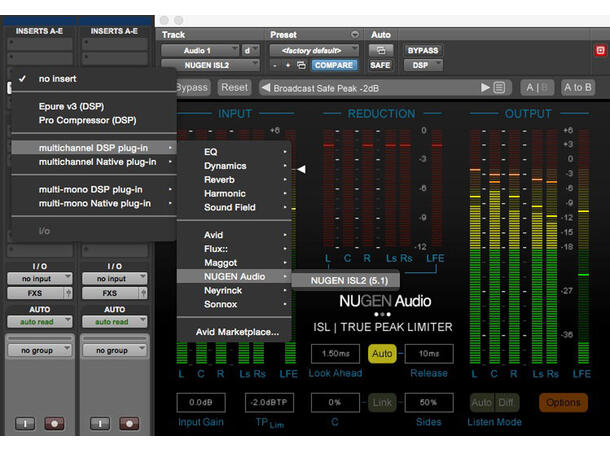Click the next preset plus button
The width and height of the screenshot is (610, 450).
tap(288, 65)
